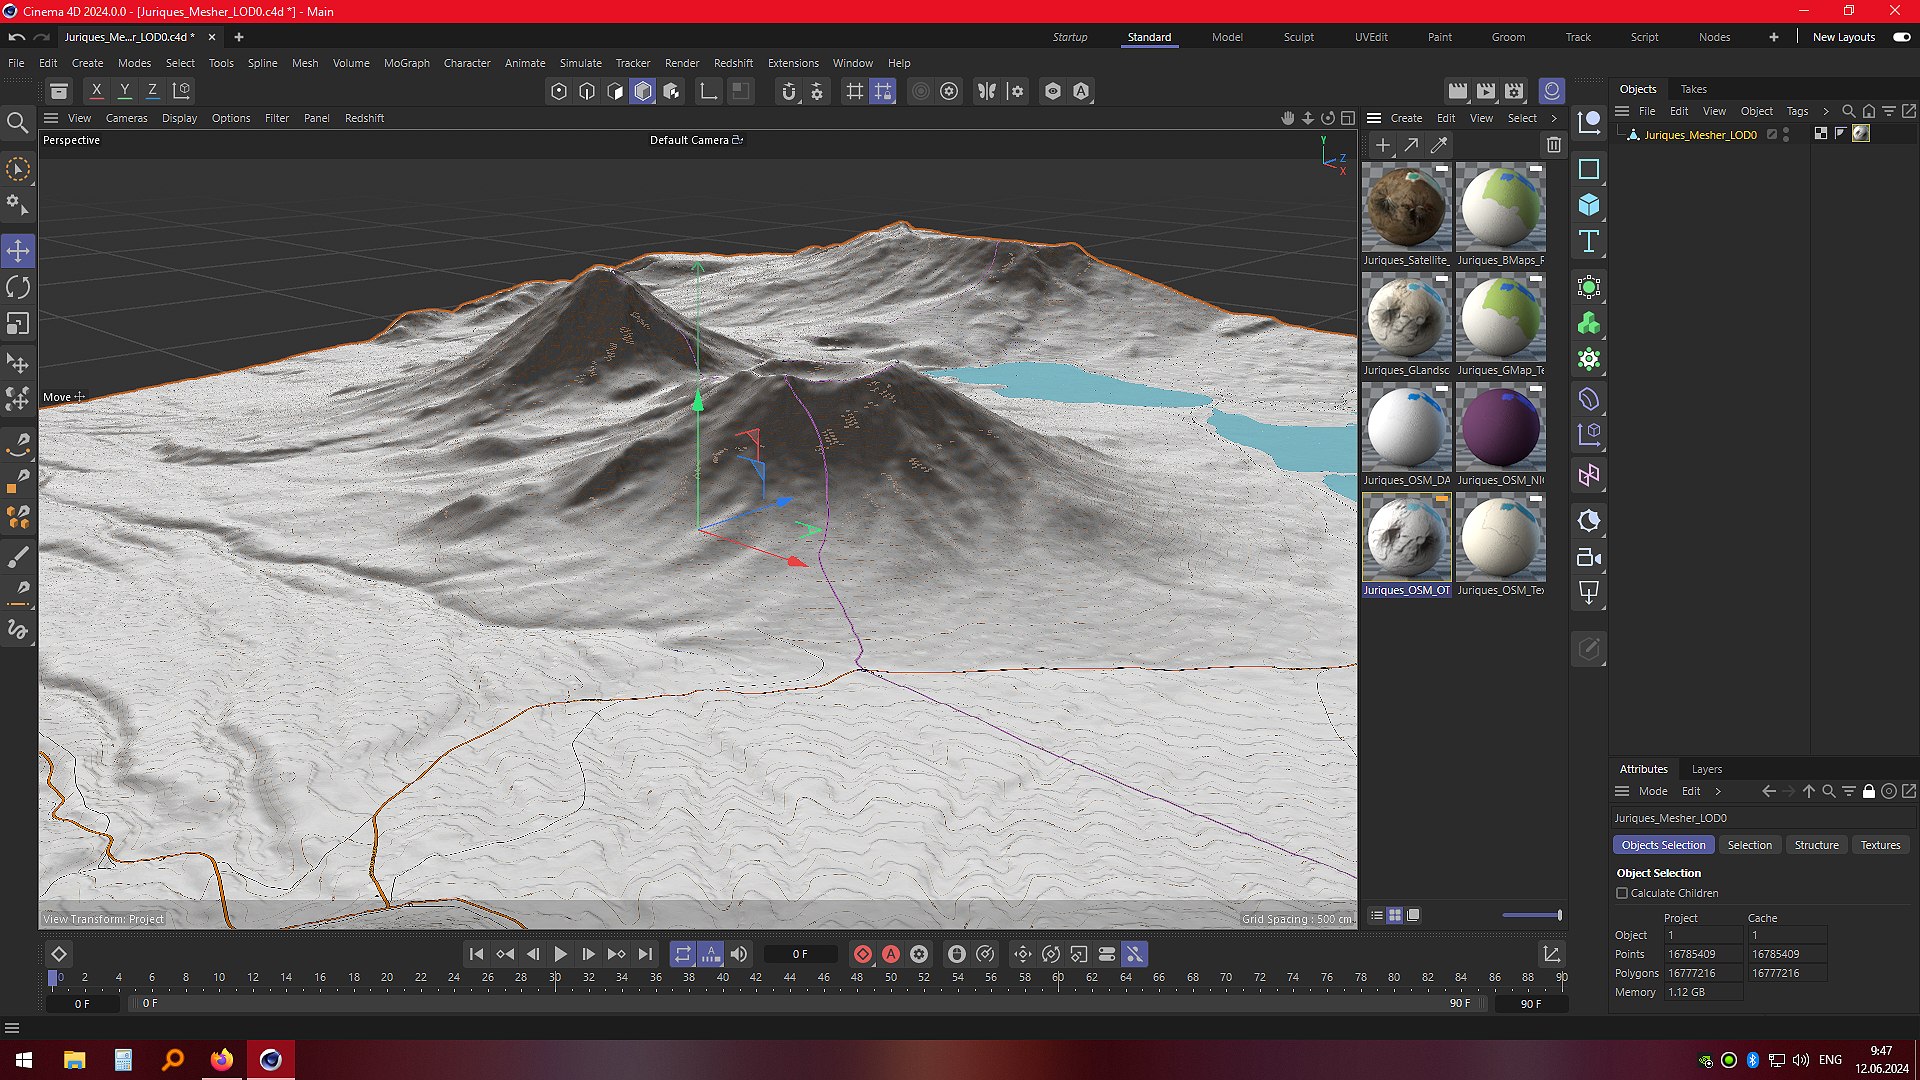Toggle visibility dots of Juriques_Mesher_LOD0

[1786, 134]
